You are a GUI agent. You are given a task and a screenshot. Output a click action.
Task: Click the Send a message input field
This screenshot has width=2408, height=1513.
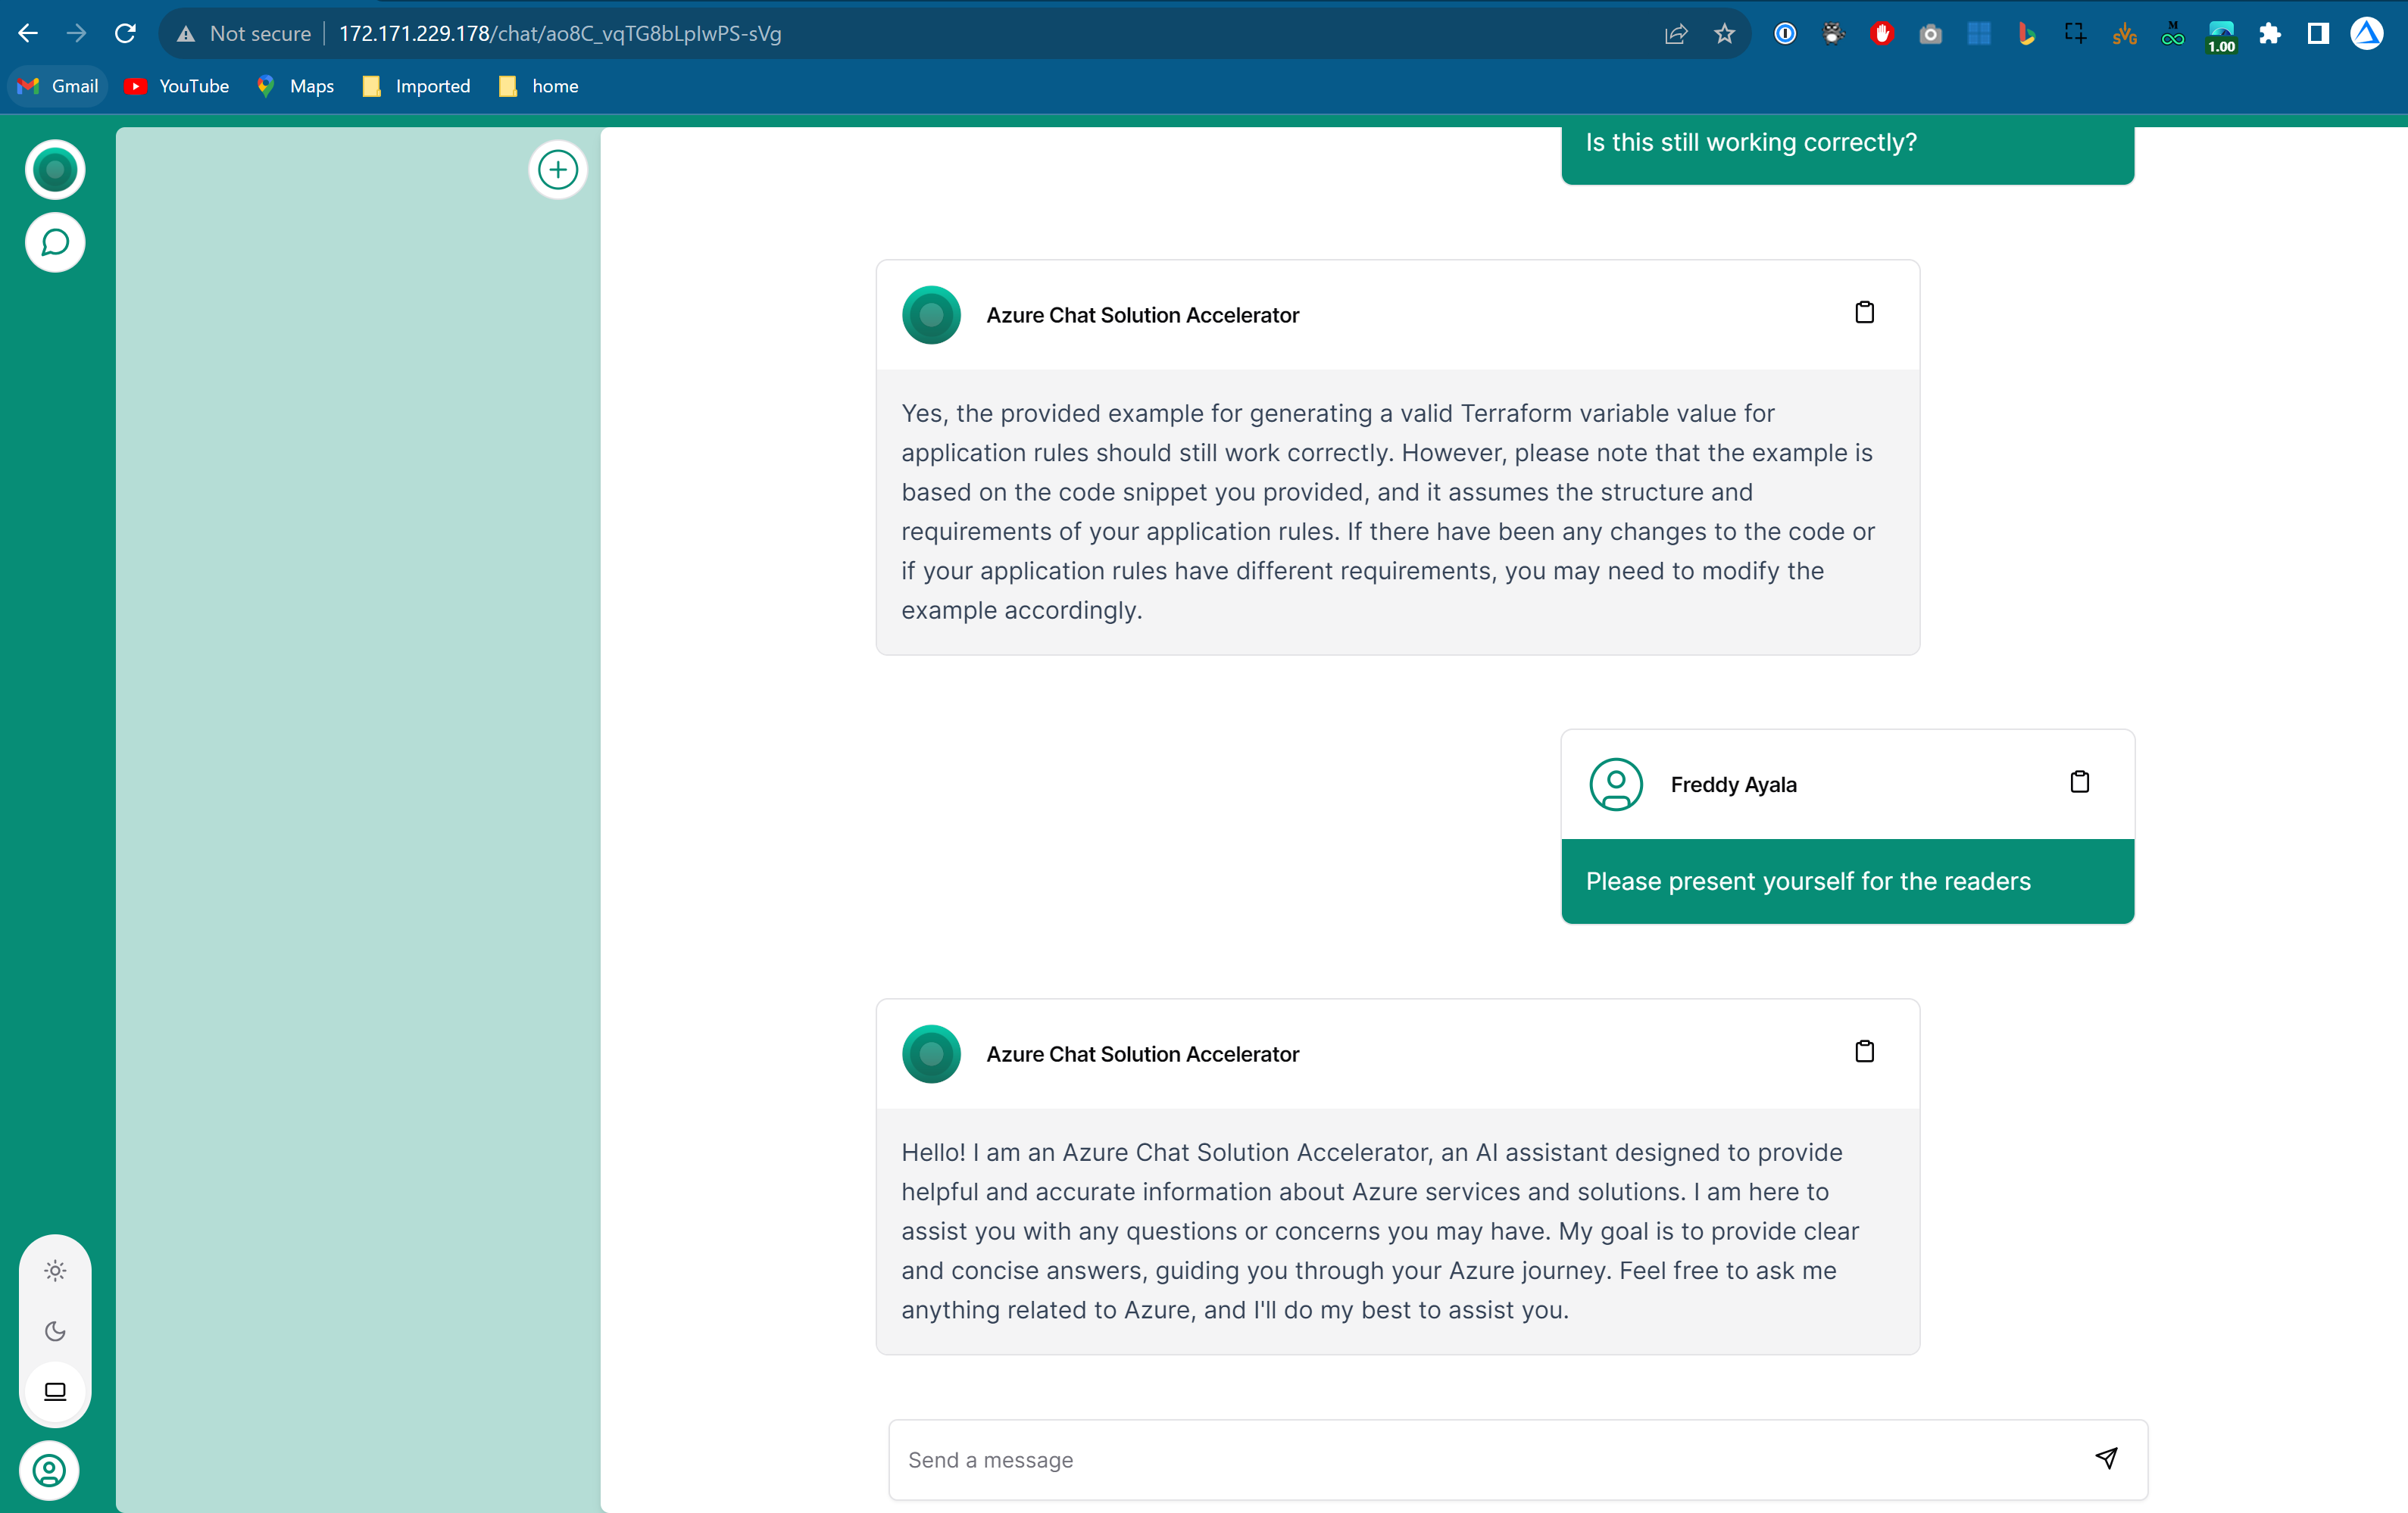click(1517, 1459)
